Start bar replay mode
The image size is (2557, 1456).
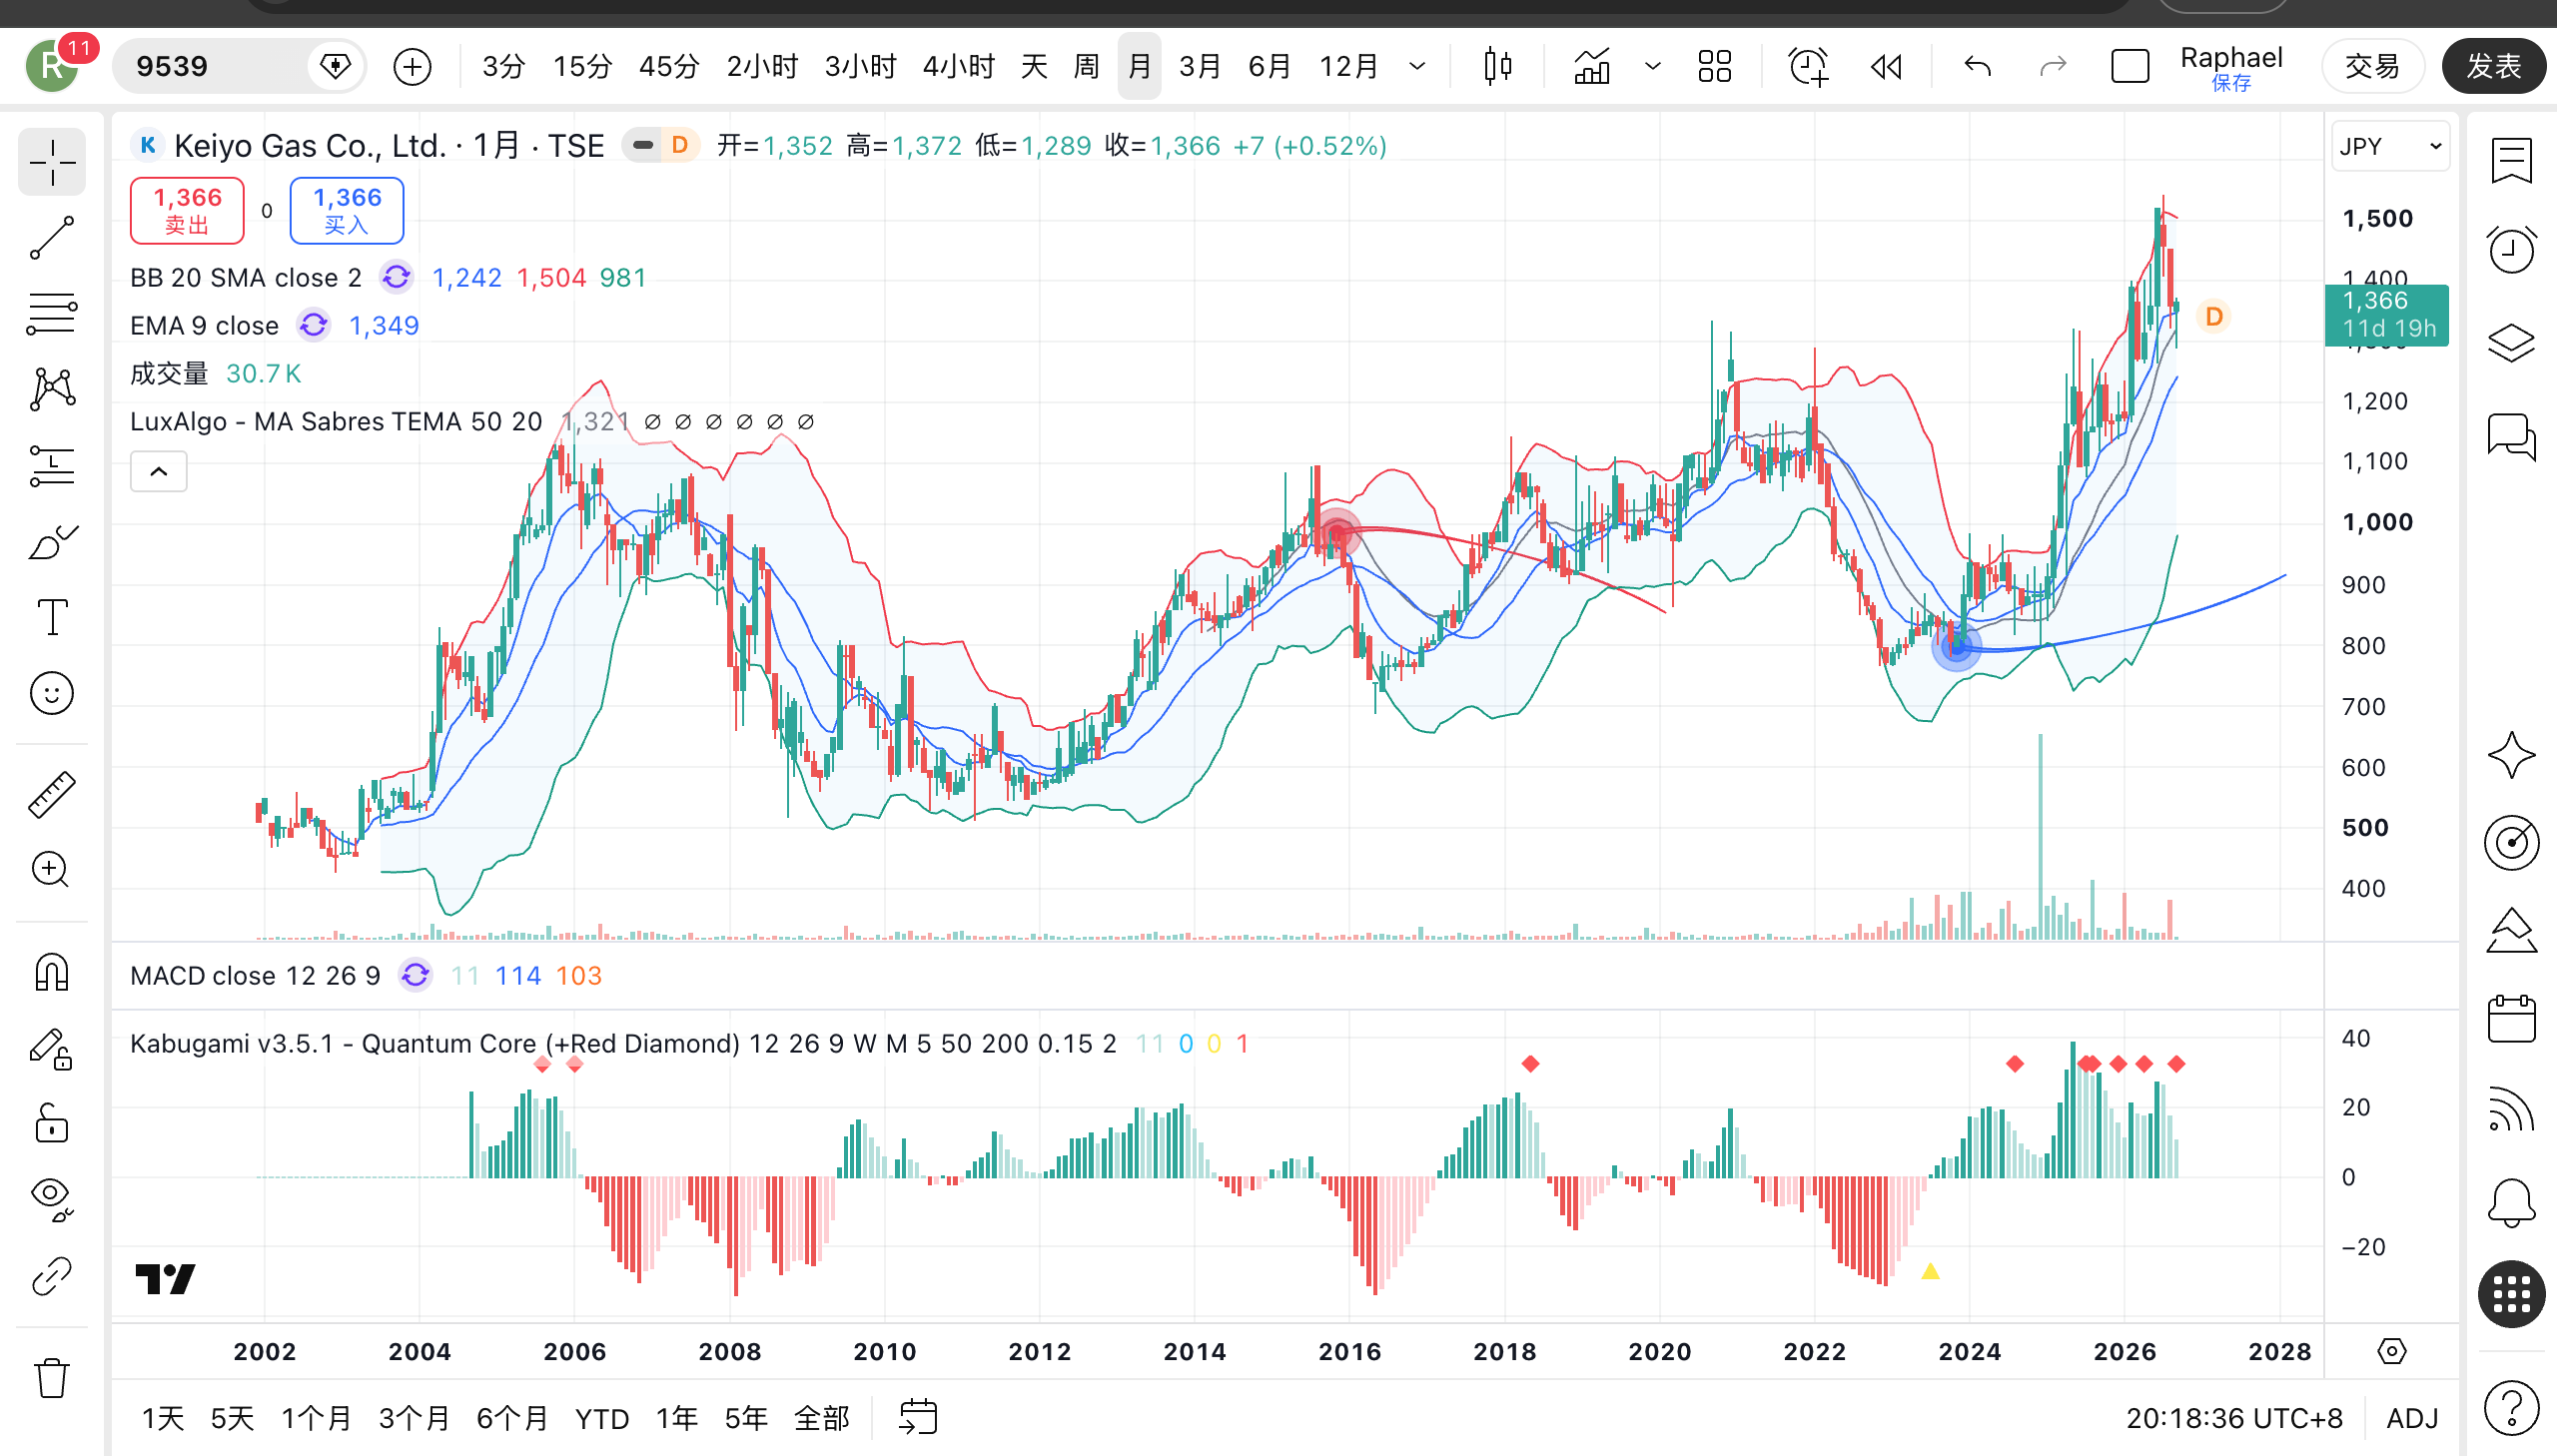1886,67
